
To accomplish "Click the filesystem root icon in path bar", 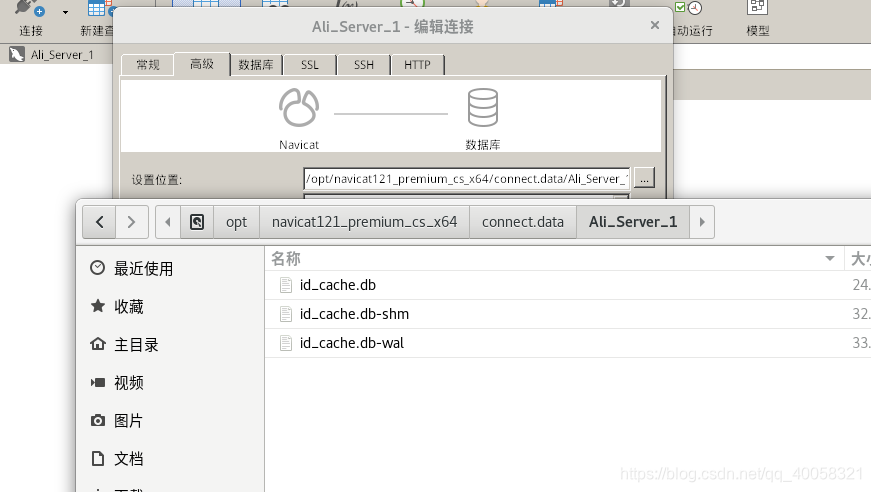I will (197, 222).
